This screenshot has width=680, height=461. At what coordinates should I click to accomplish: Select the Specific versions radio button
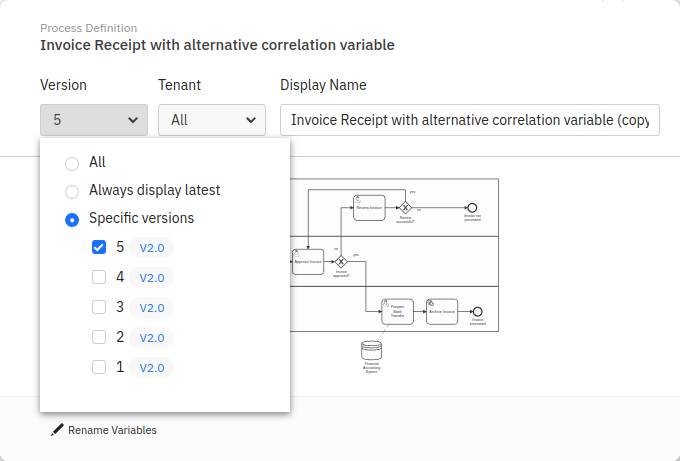tap(72, 219)
